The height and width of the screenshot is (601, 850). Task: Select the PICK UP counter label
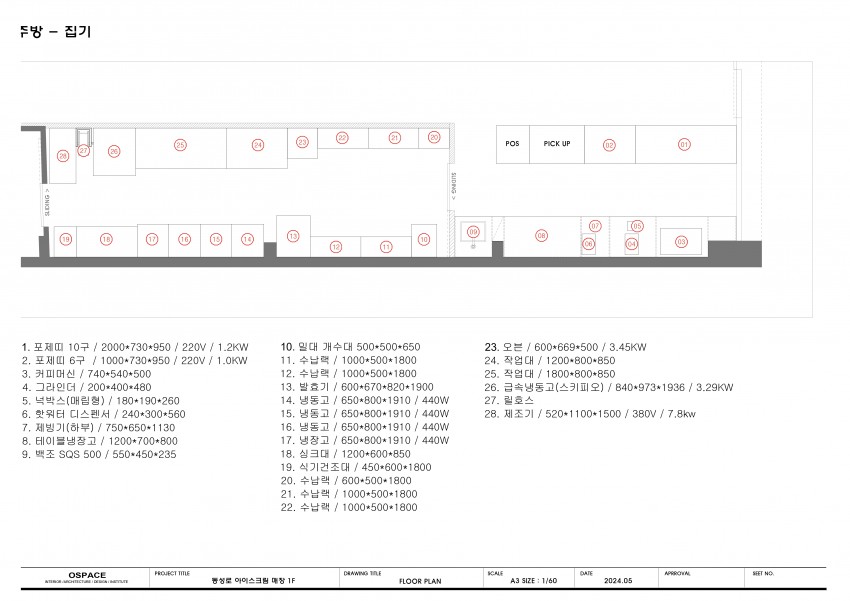pos(556,144)
